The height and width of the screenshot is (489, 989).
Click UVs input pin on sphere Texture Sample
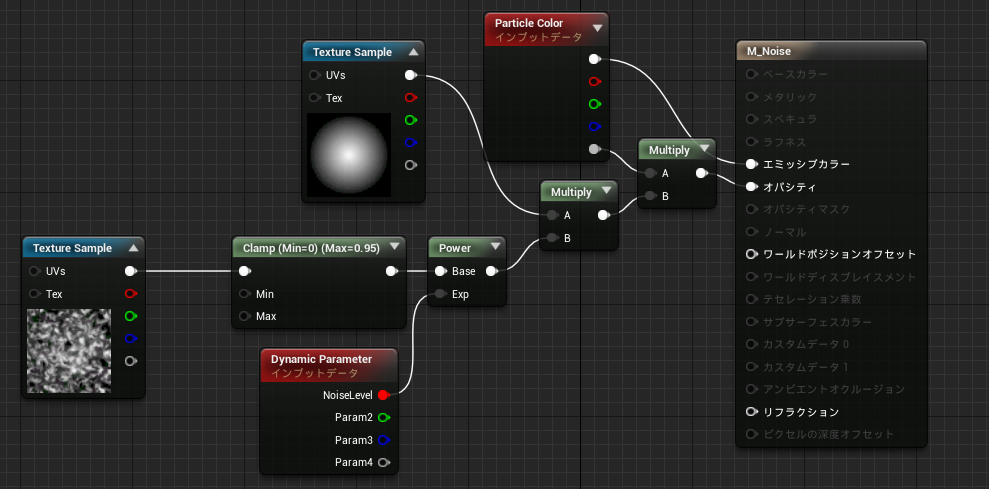coord(315,75)
